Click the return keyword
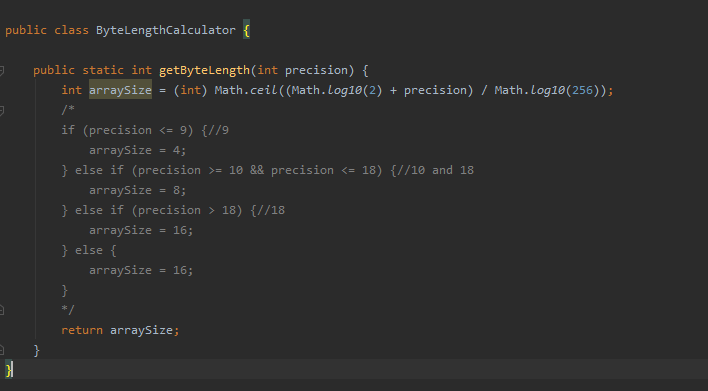This screenshot has width=708, height=391. 82,330
